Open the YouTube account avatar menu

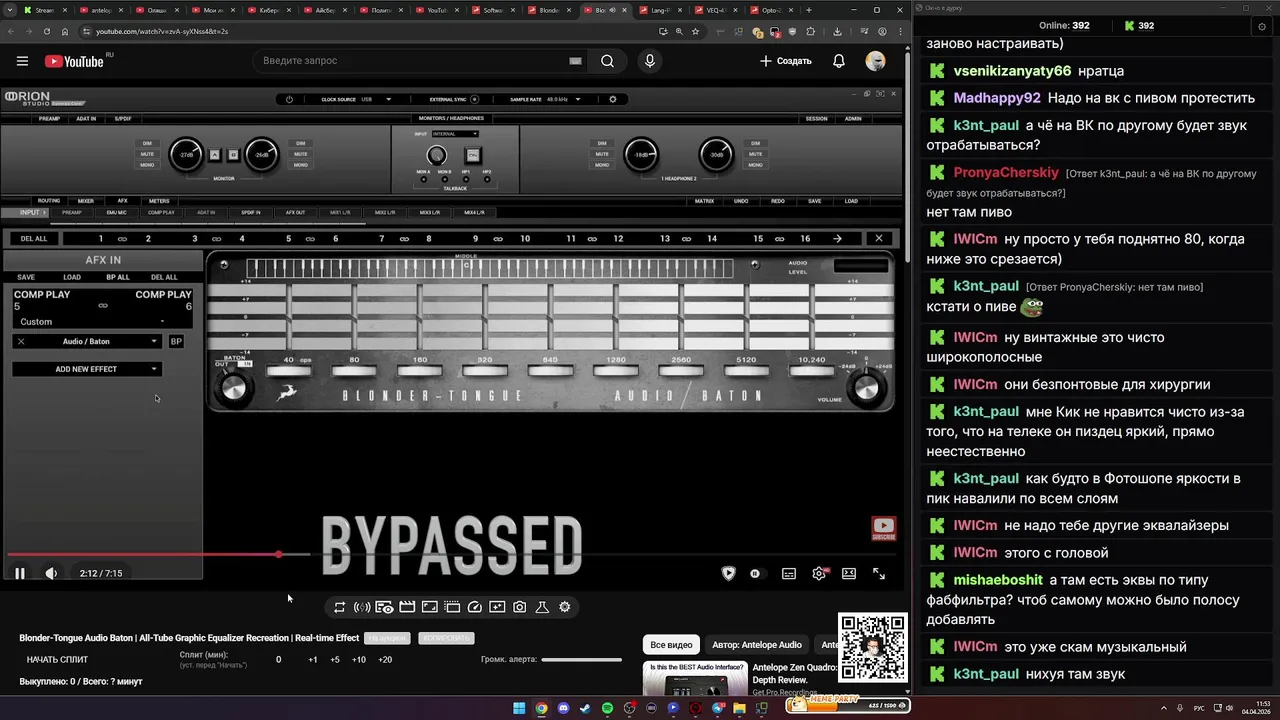(875, 61)
